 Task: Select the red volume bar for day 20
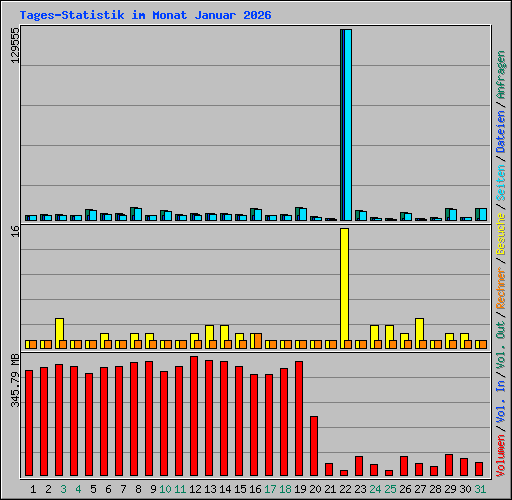[314, 446]
